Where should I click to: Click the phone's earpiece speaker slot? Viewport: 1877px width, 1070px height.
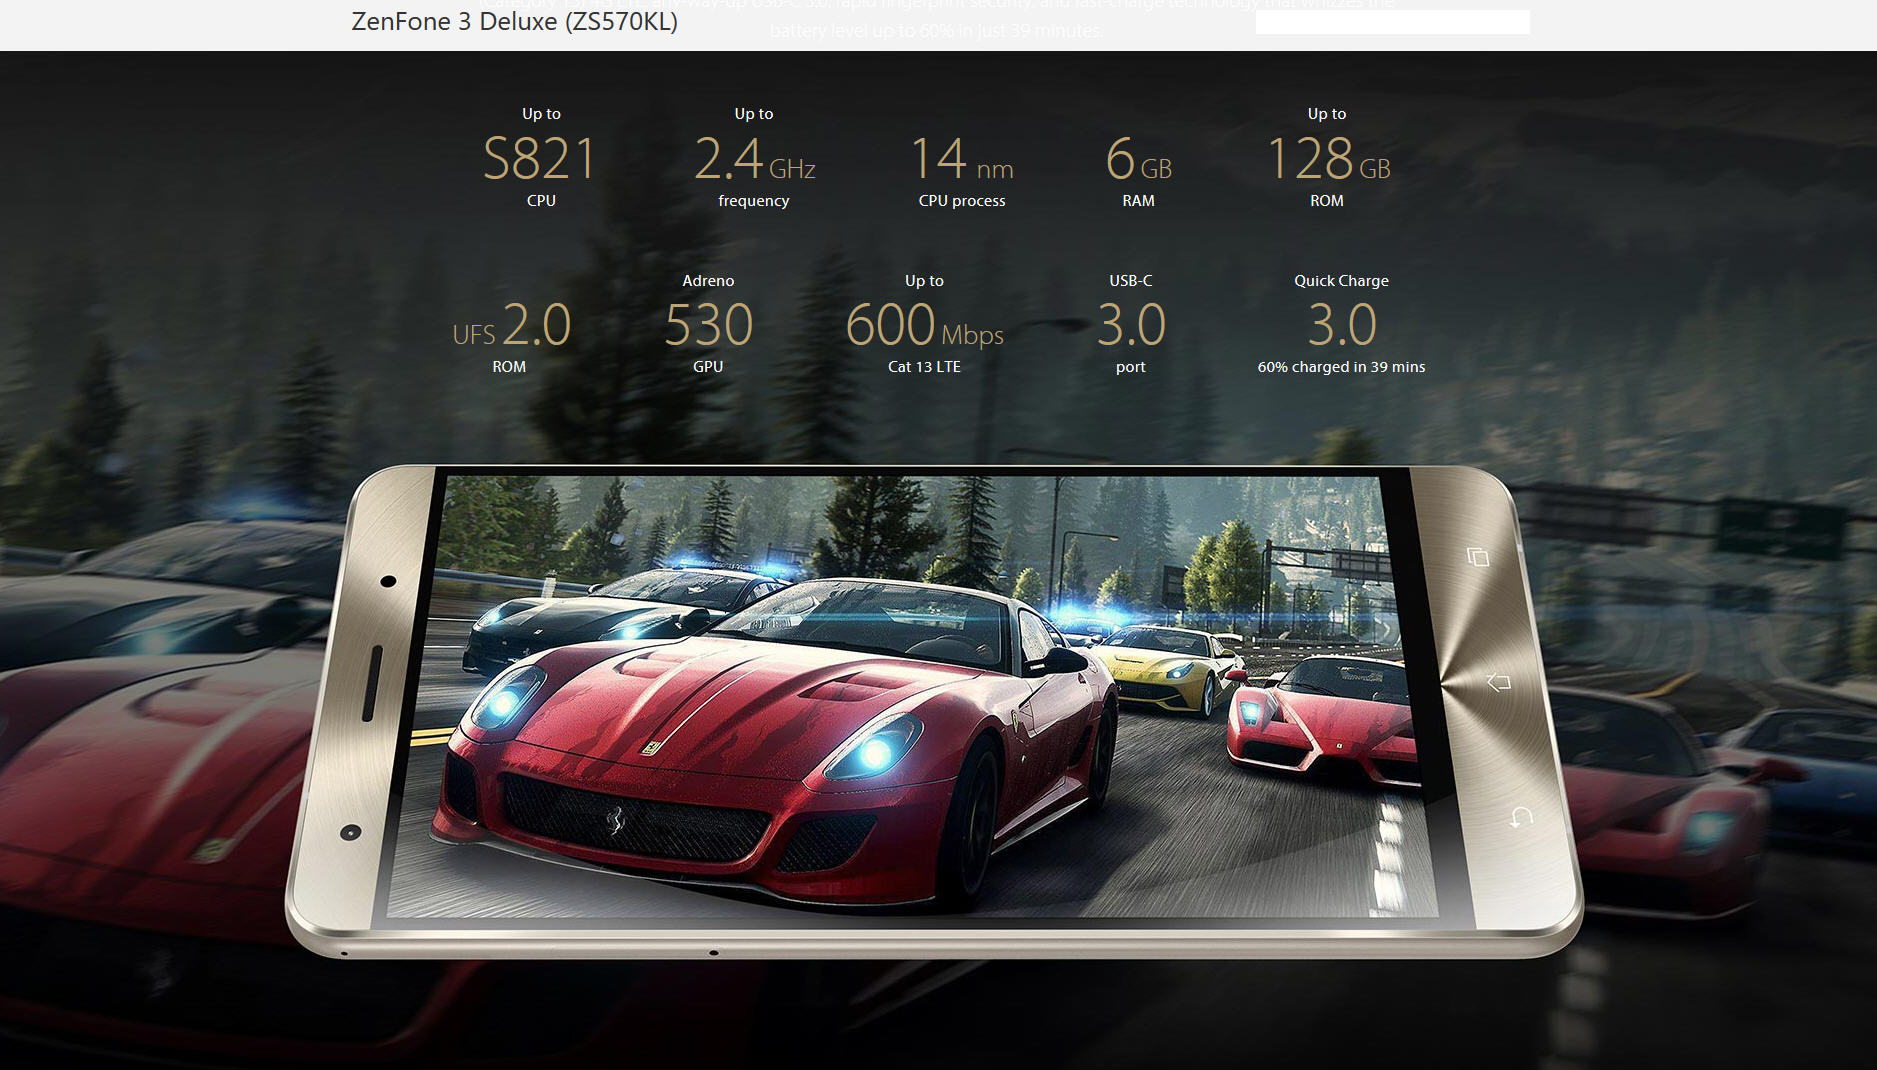(x=371, y=683)
